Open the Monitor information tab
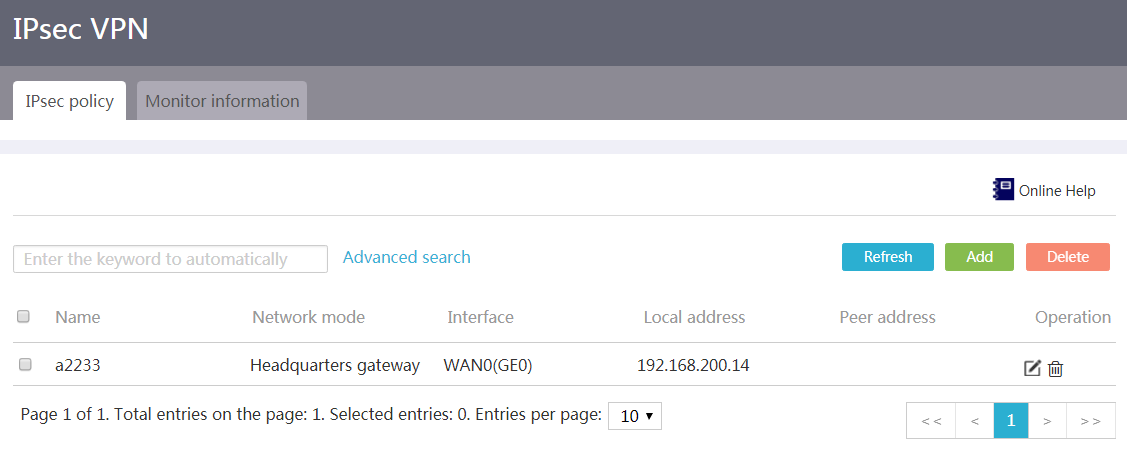1127x458 pixels. (x=222, y=101)
